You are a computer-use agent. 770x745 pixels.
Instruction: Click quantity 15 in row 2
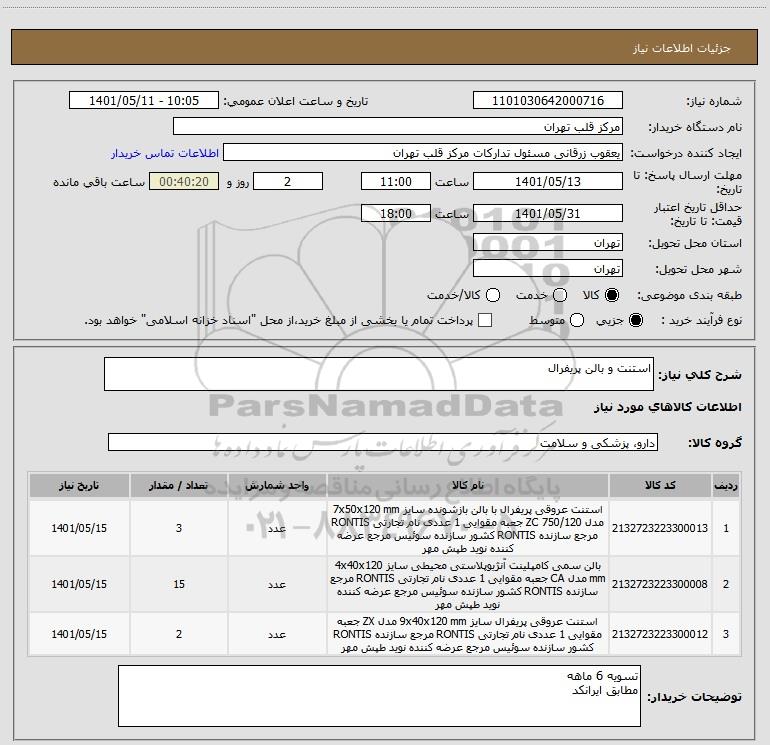(179, 584)
